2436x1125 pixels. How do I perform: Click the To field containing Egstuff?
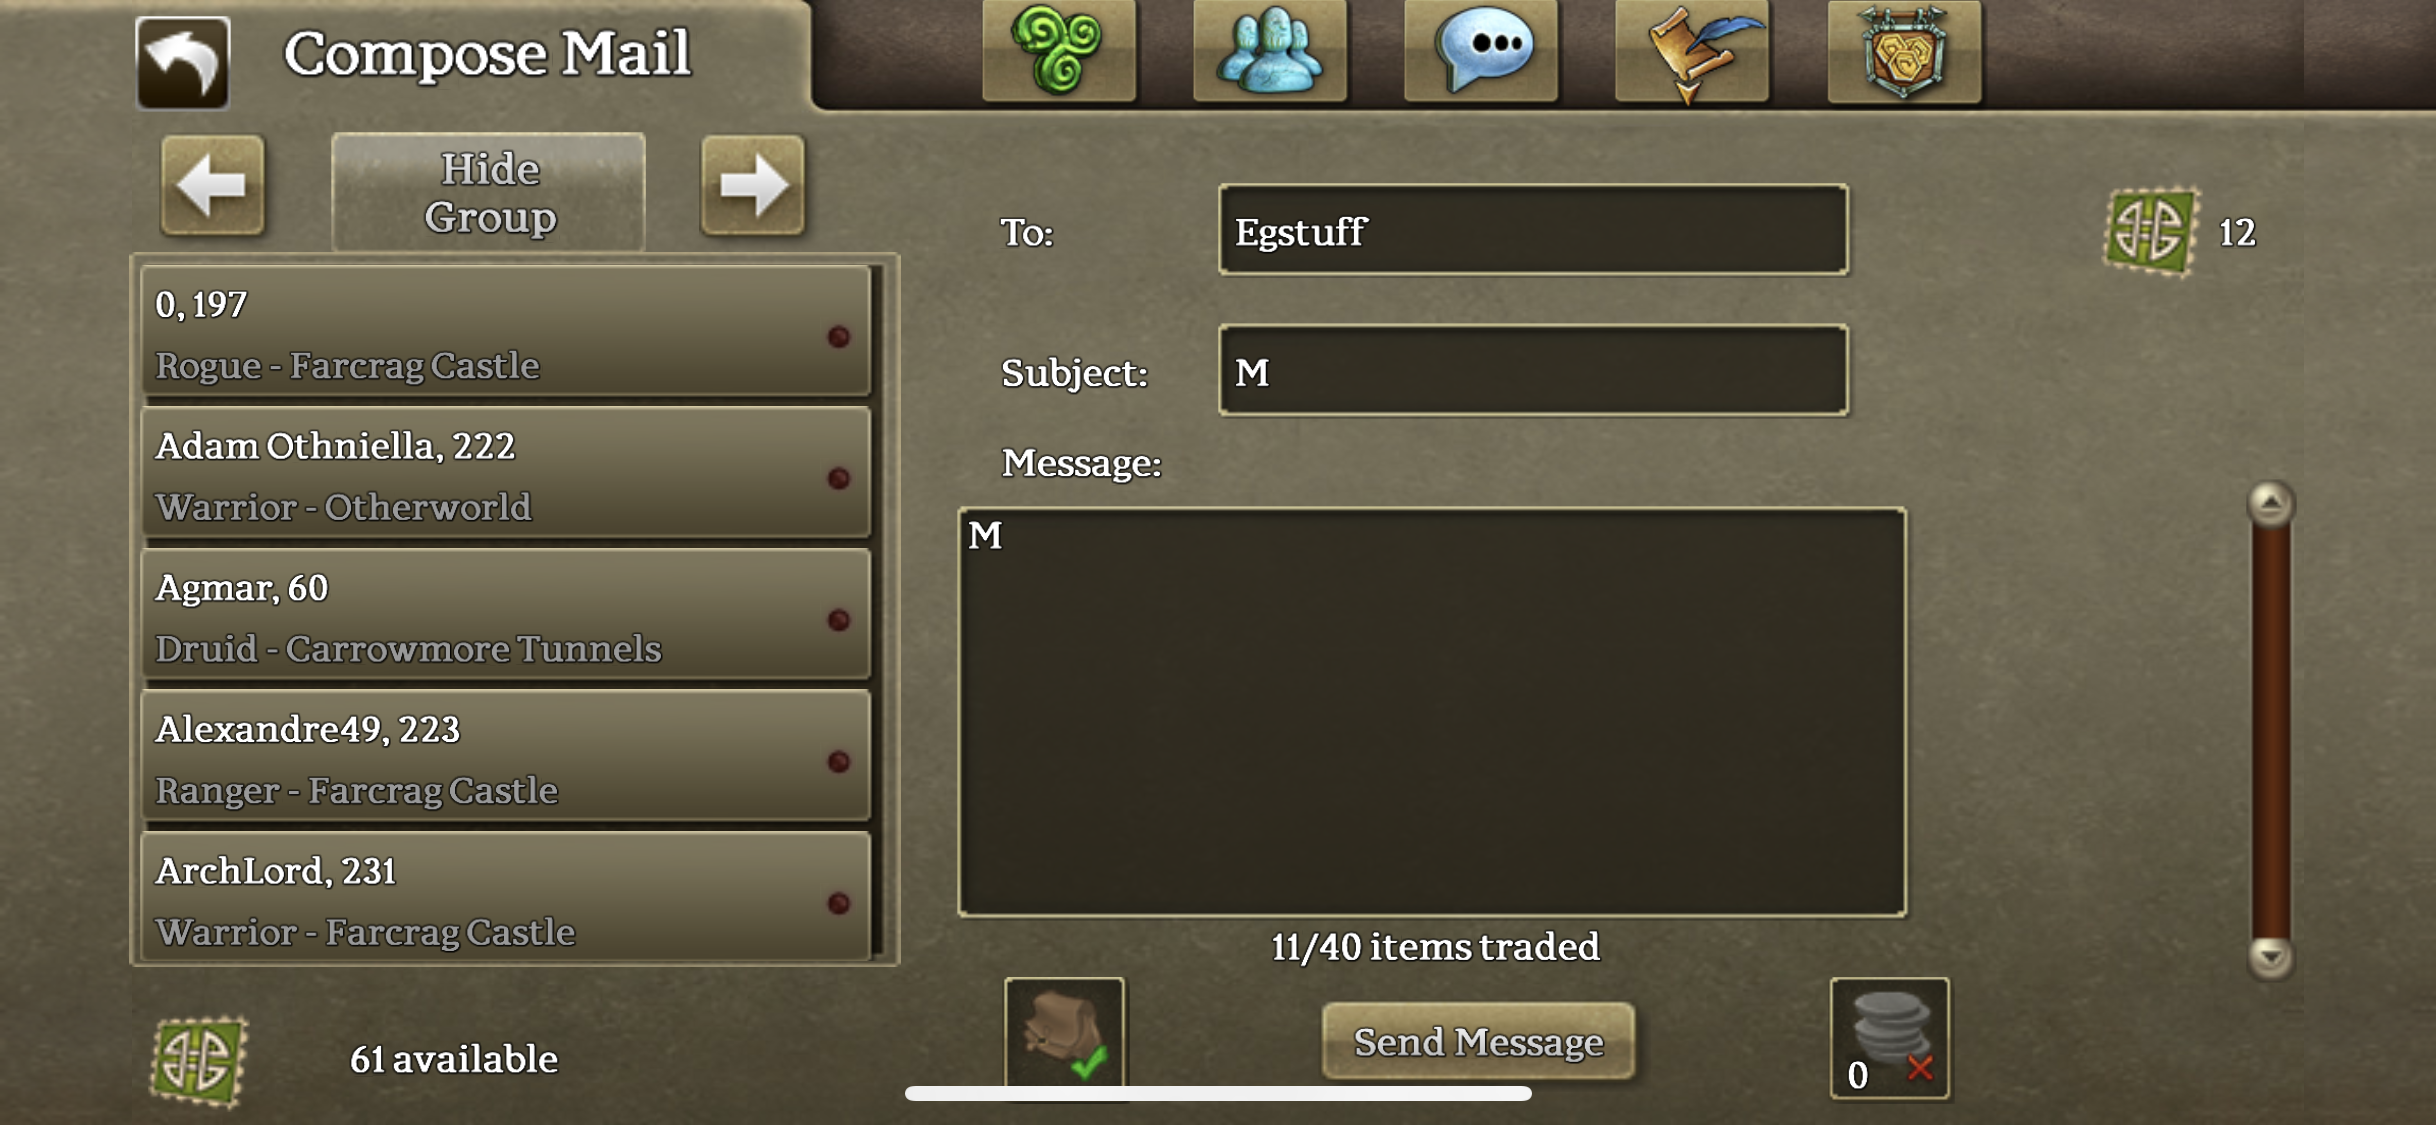(x=1533, y=230)
